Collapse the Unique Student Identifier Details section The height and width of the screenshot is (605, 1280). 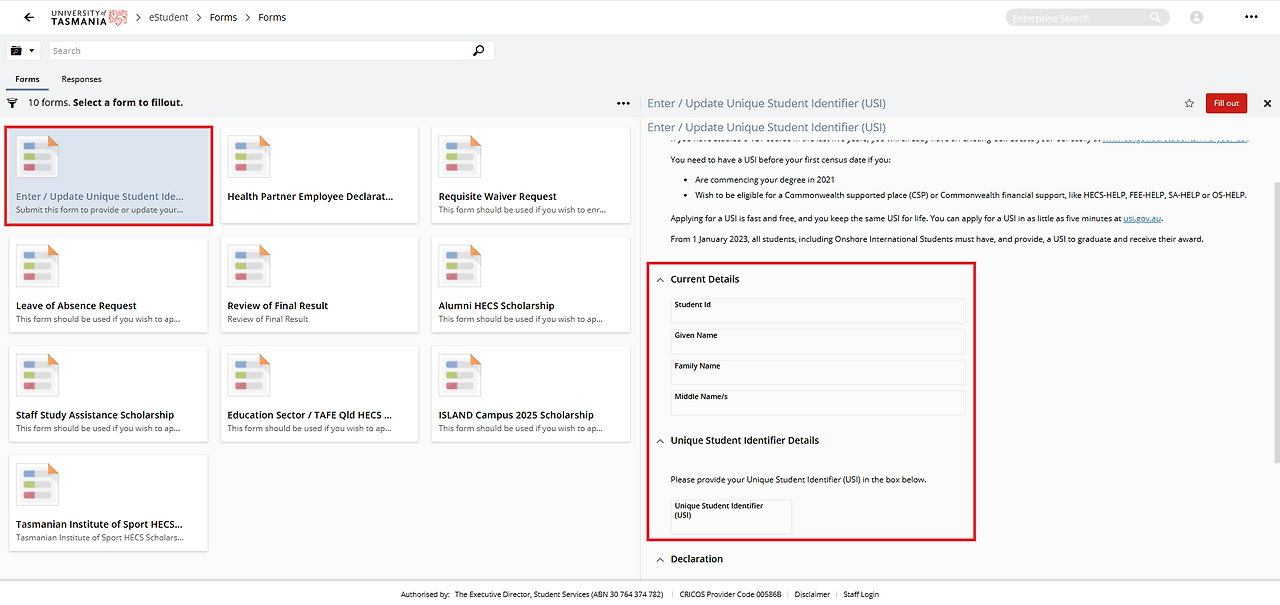[660, 441]
